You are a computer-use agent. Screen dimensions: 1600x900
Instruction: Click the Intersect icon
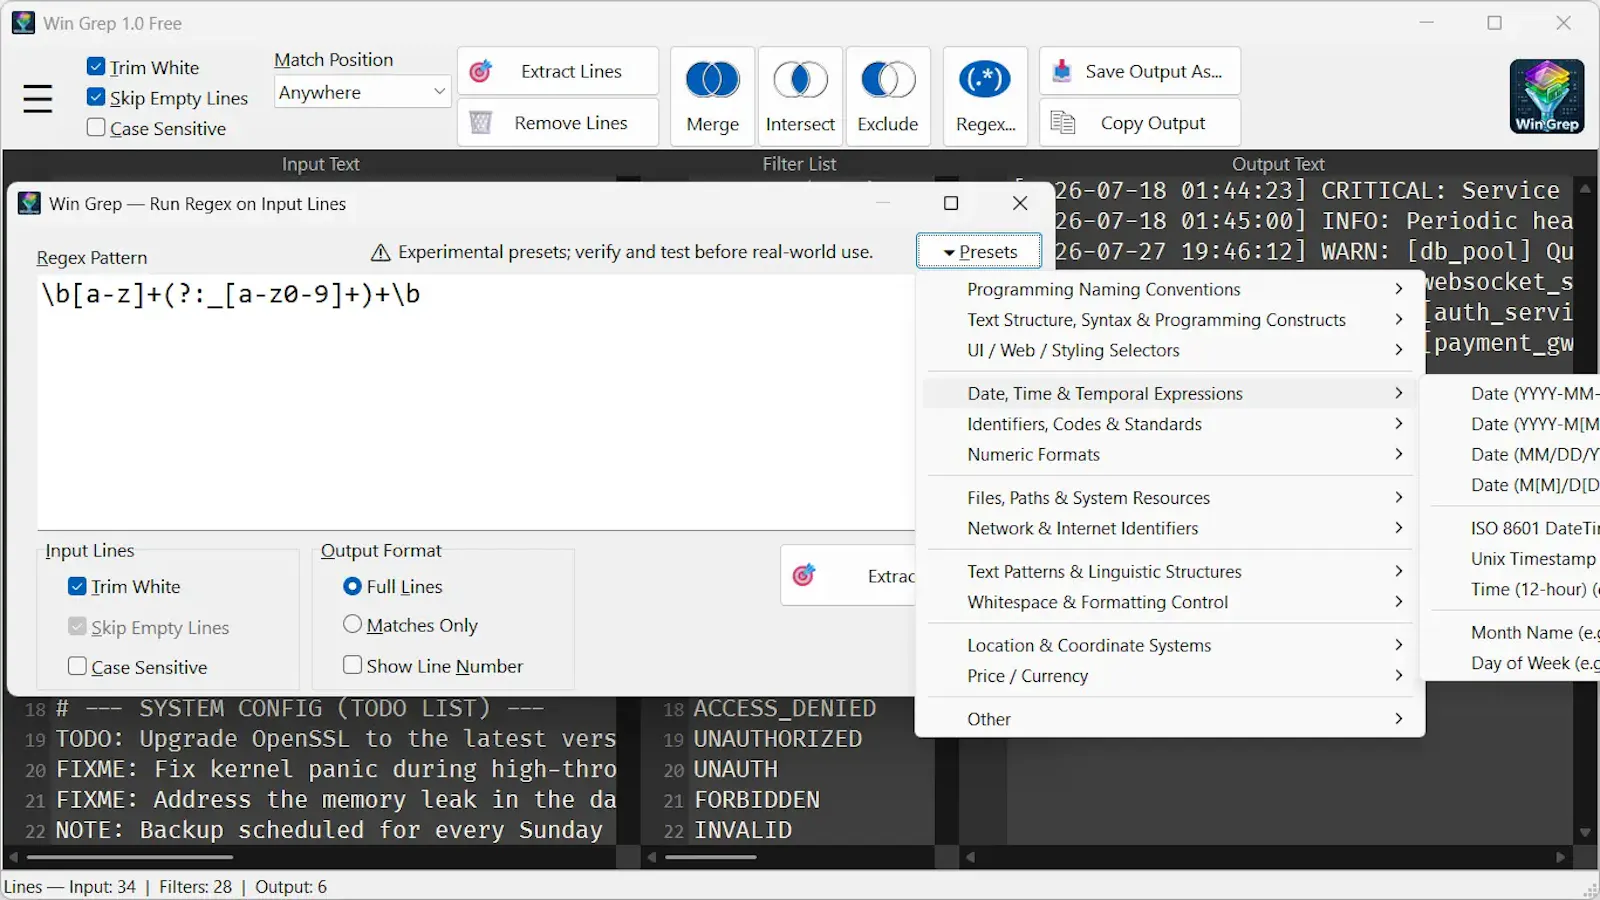[x=800, y=80]
